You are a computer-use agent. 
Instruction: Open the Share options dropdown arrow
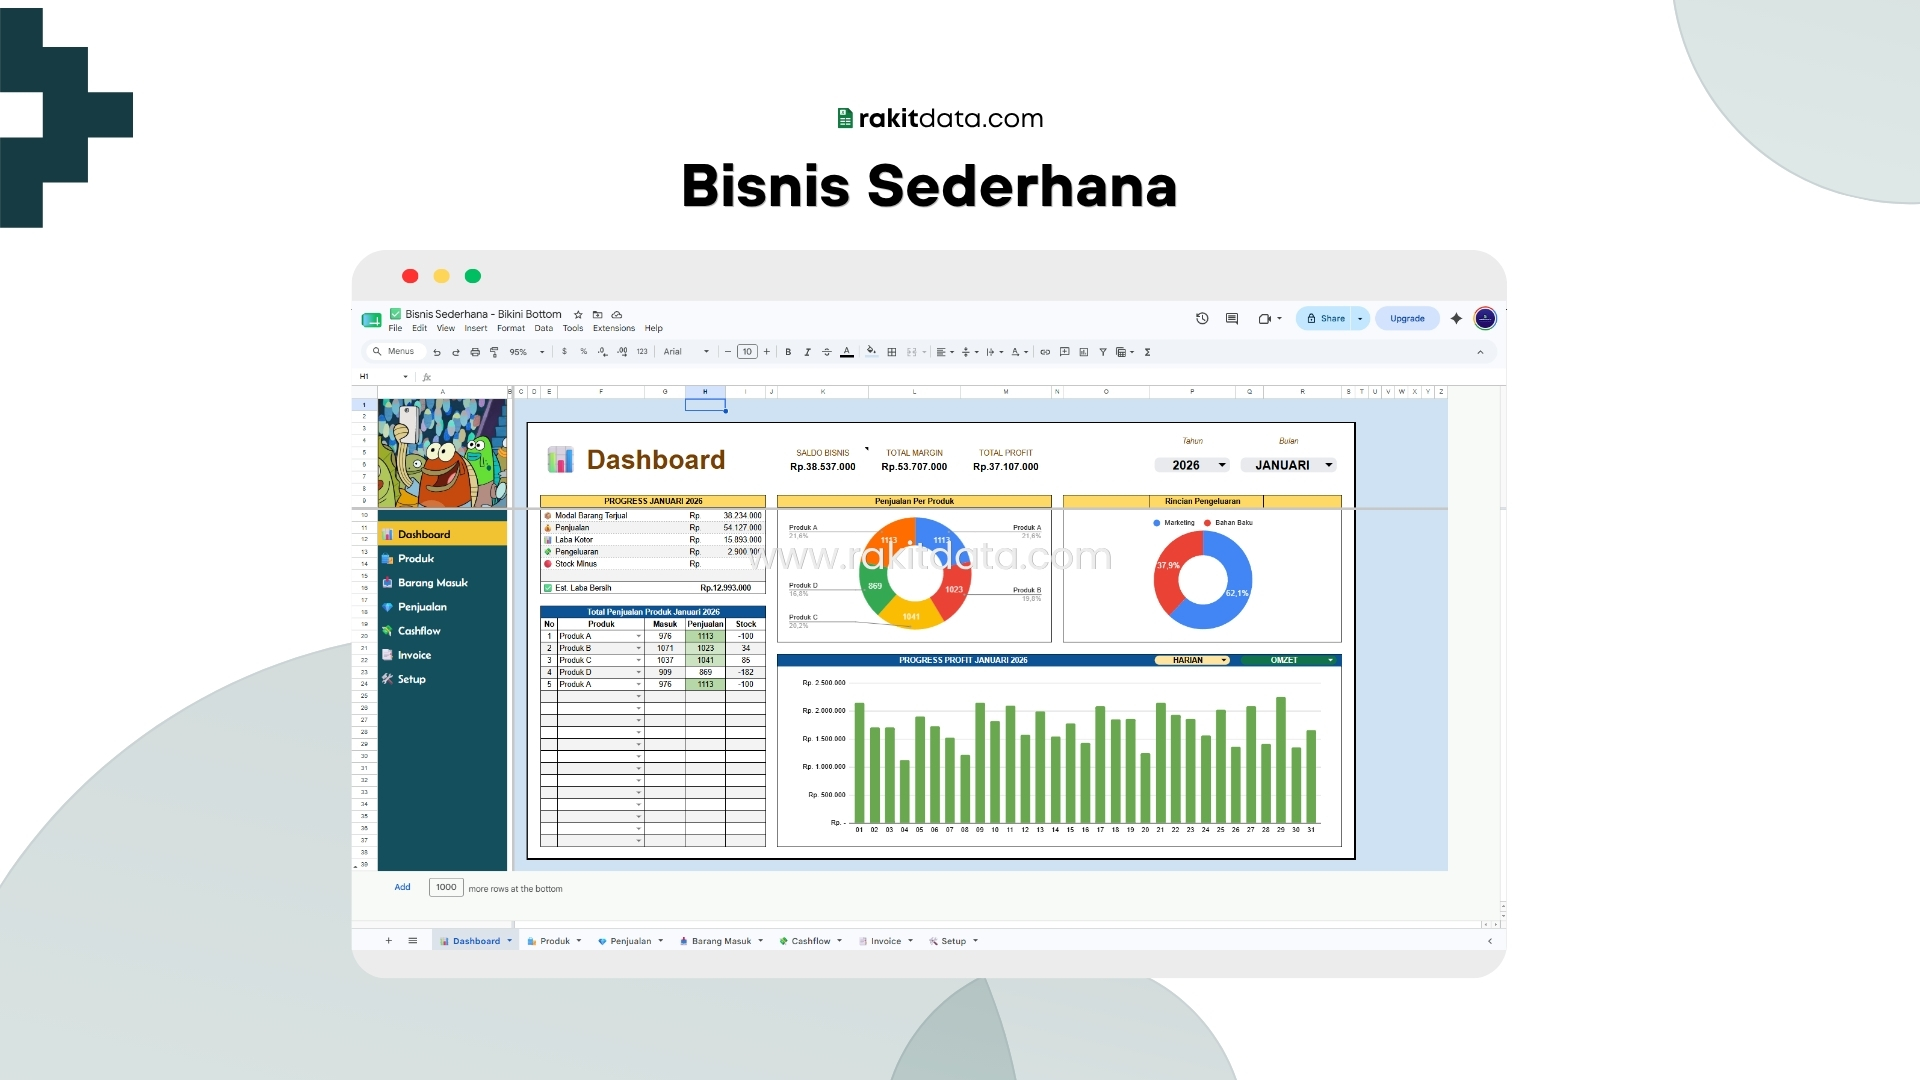point(1360,318)
